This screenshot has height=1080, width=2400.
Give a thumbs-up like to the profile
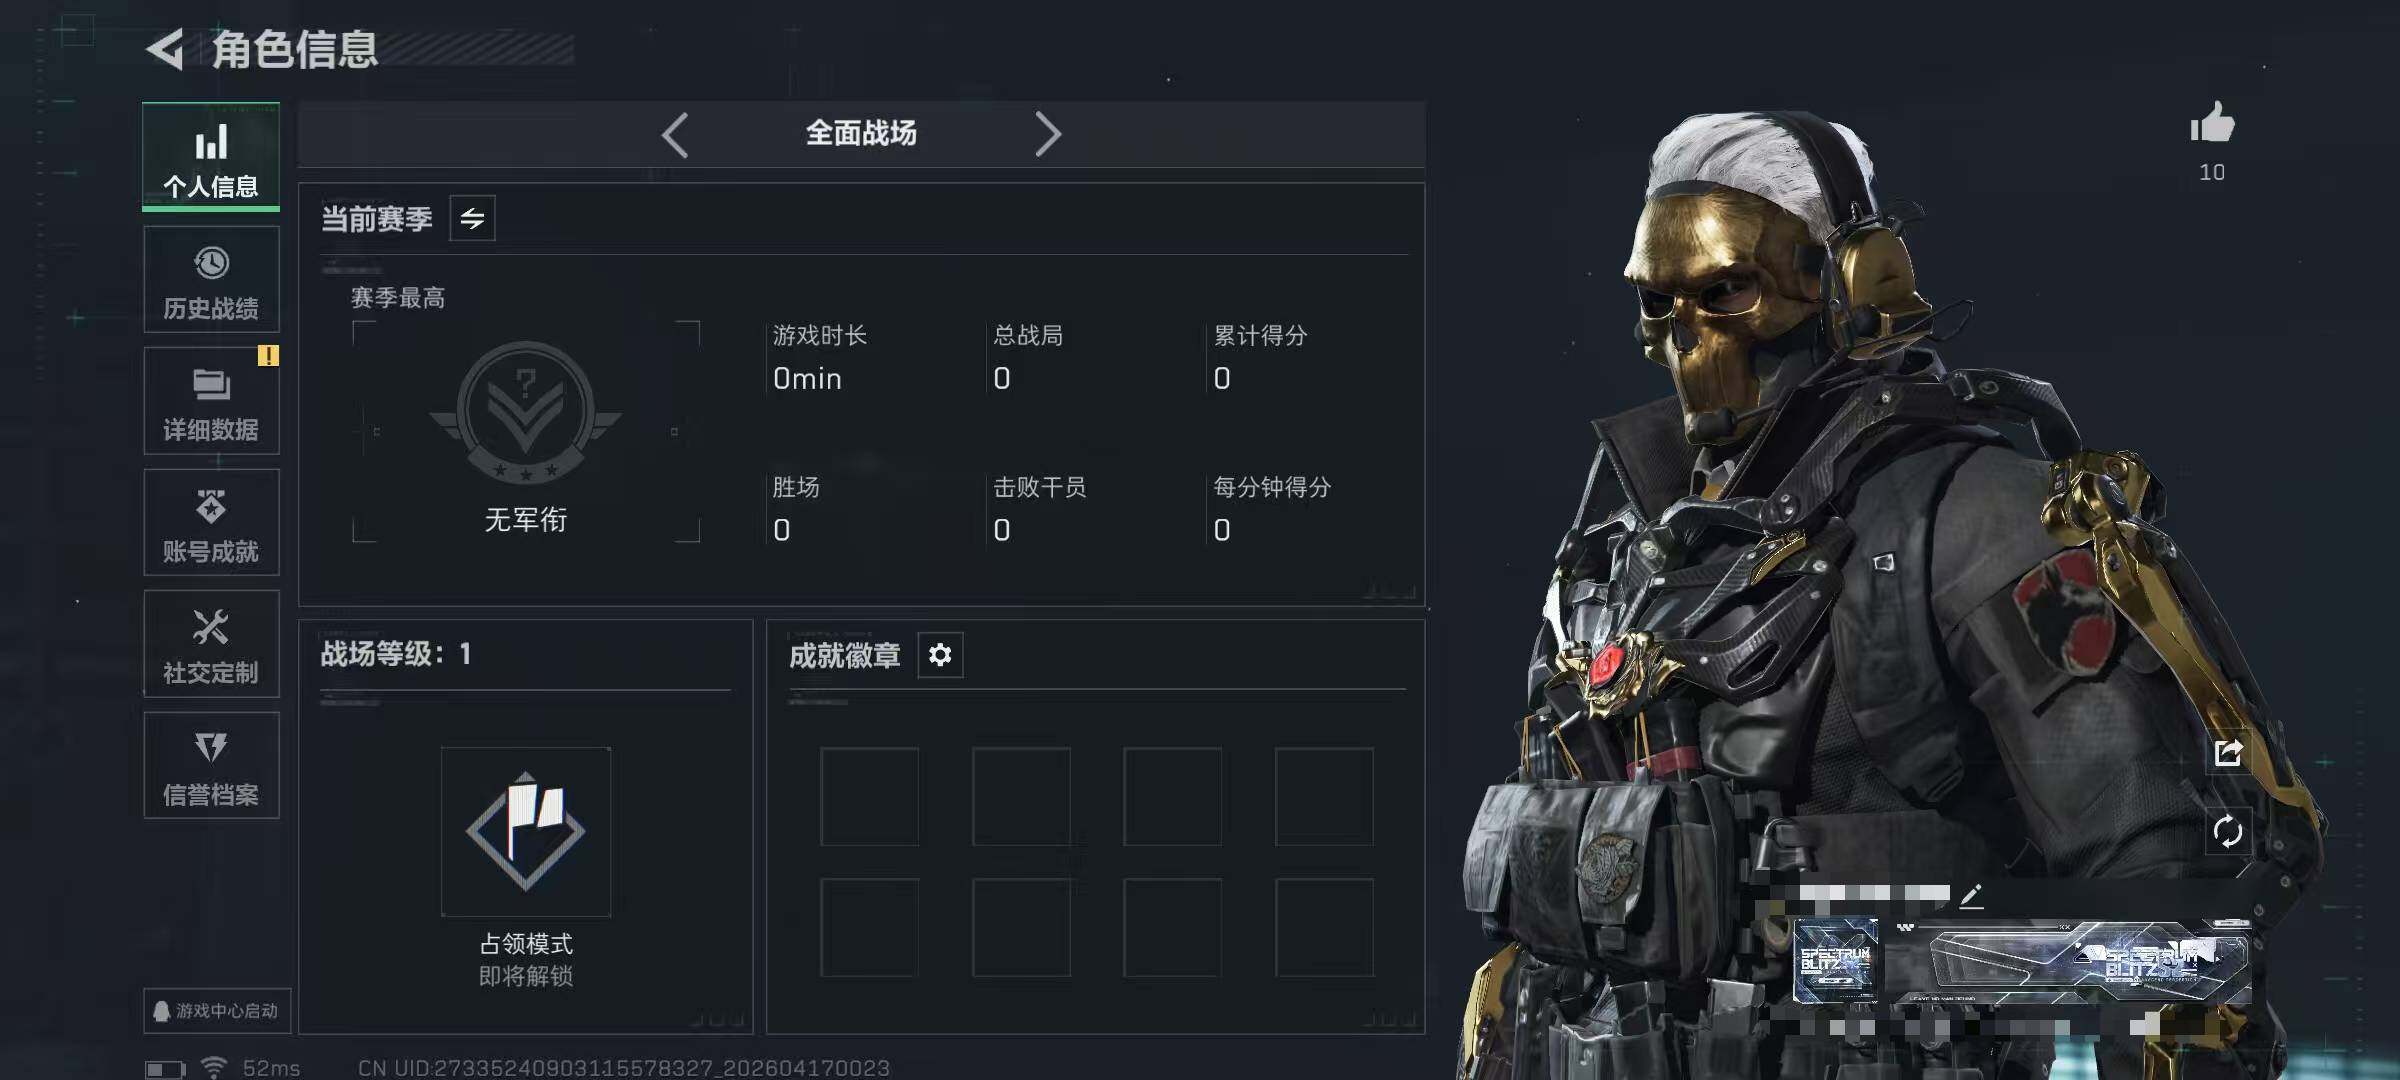click(x=2212, y=125)
